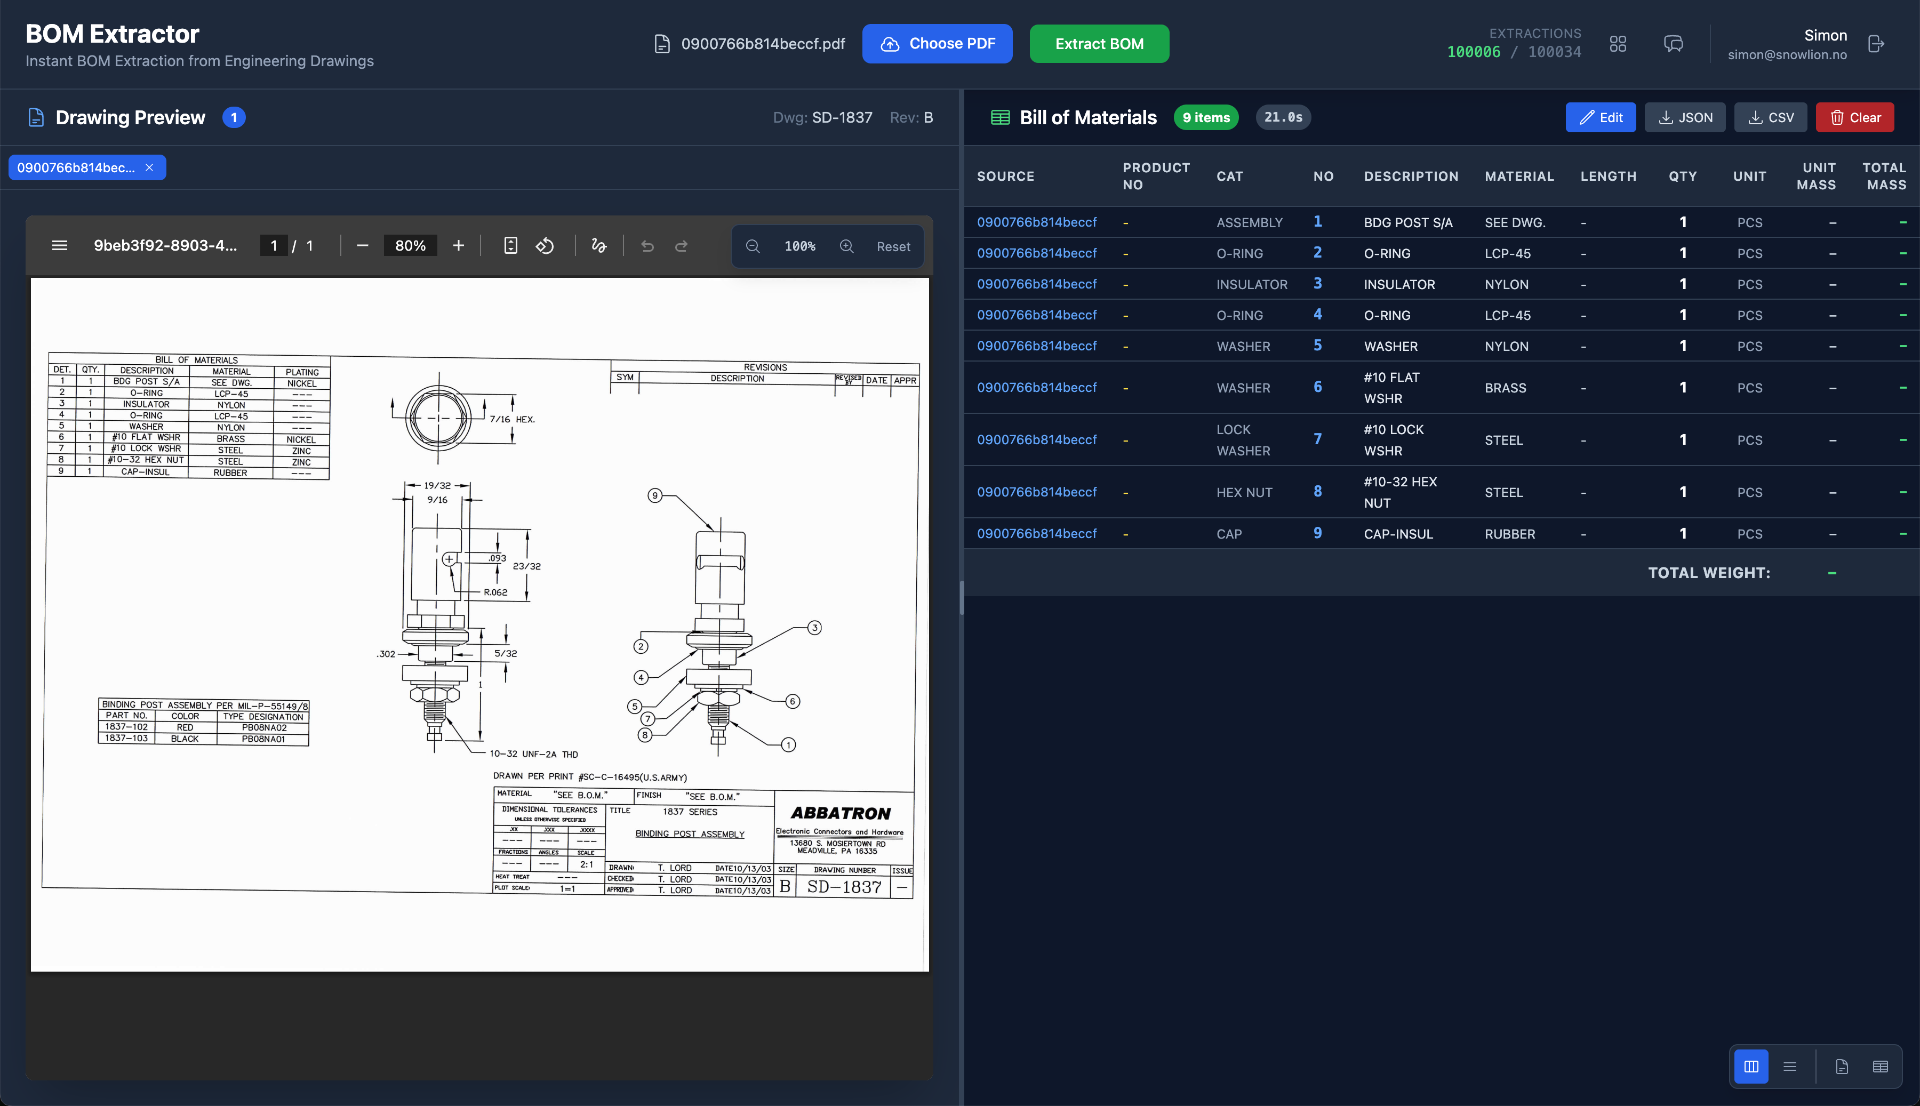Rotate the PDF page
The width and height of the screenshot is (1920, 1106).
545,246
